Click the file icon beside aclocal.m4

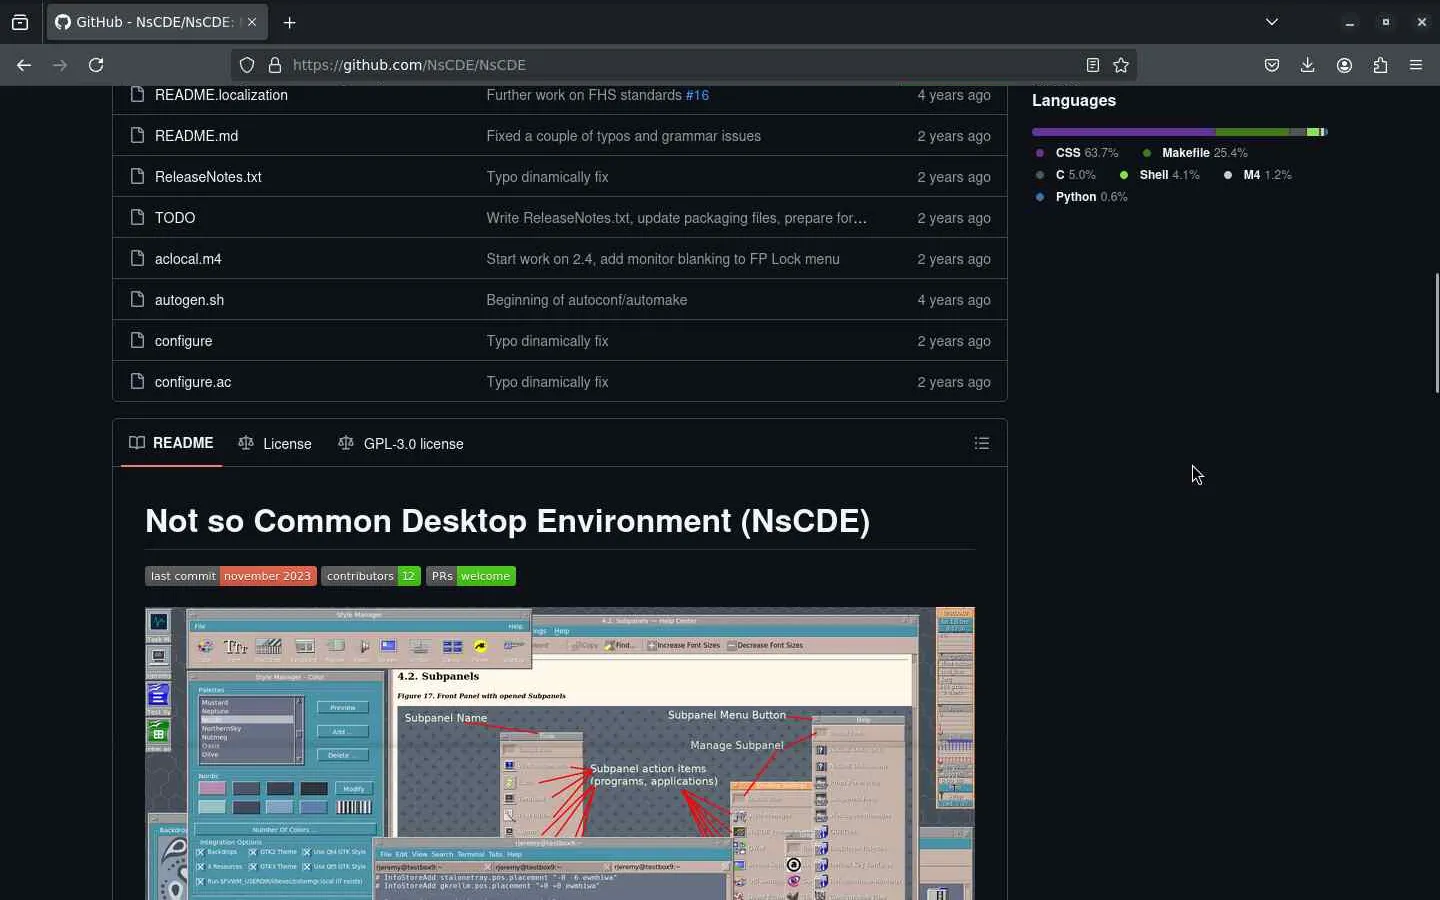138,259
